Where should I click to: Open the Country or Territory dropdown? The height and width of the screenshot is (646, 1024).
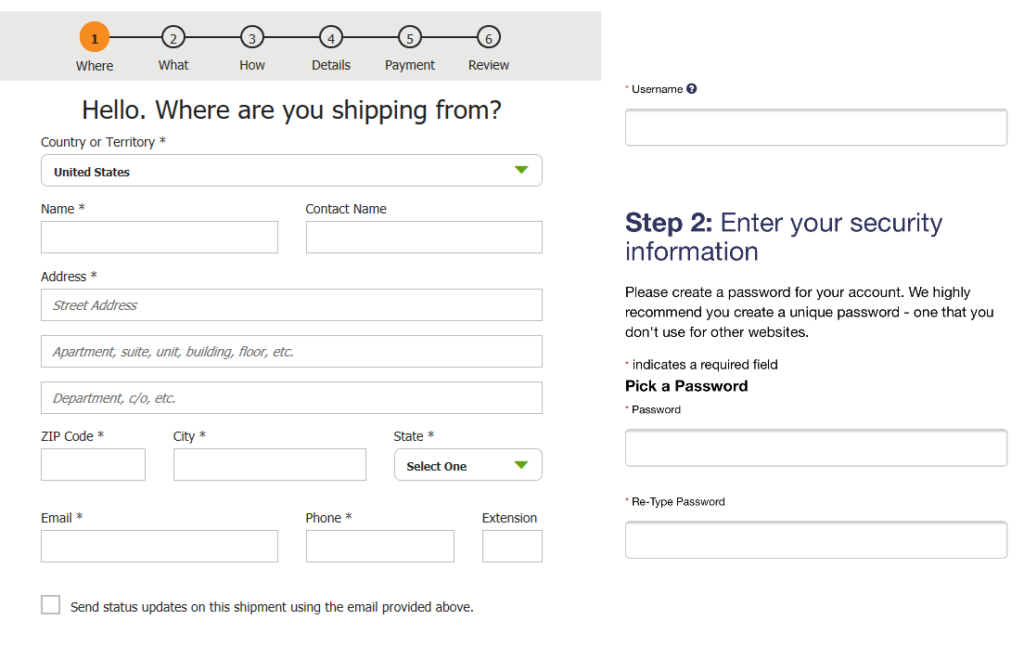pos(291,170)
